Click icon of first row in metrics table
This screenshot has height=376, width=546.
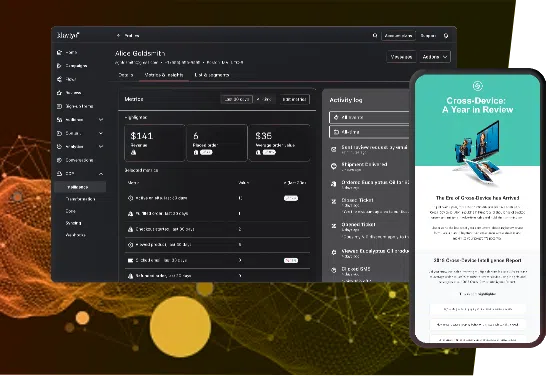(x=131, y=198)
